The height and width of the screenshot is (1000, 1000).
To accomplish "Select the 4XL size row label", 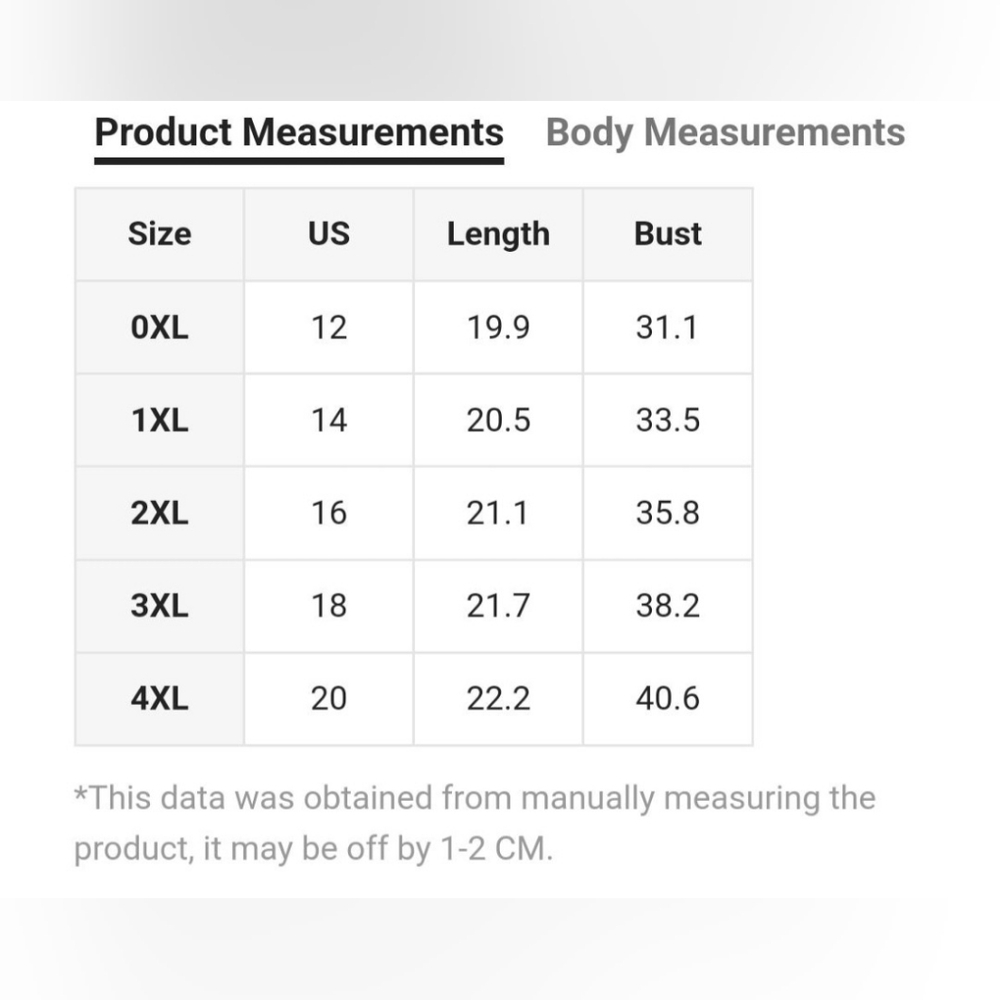I will [159, 698].
